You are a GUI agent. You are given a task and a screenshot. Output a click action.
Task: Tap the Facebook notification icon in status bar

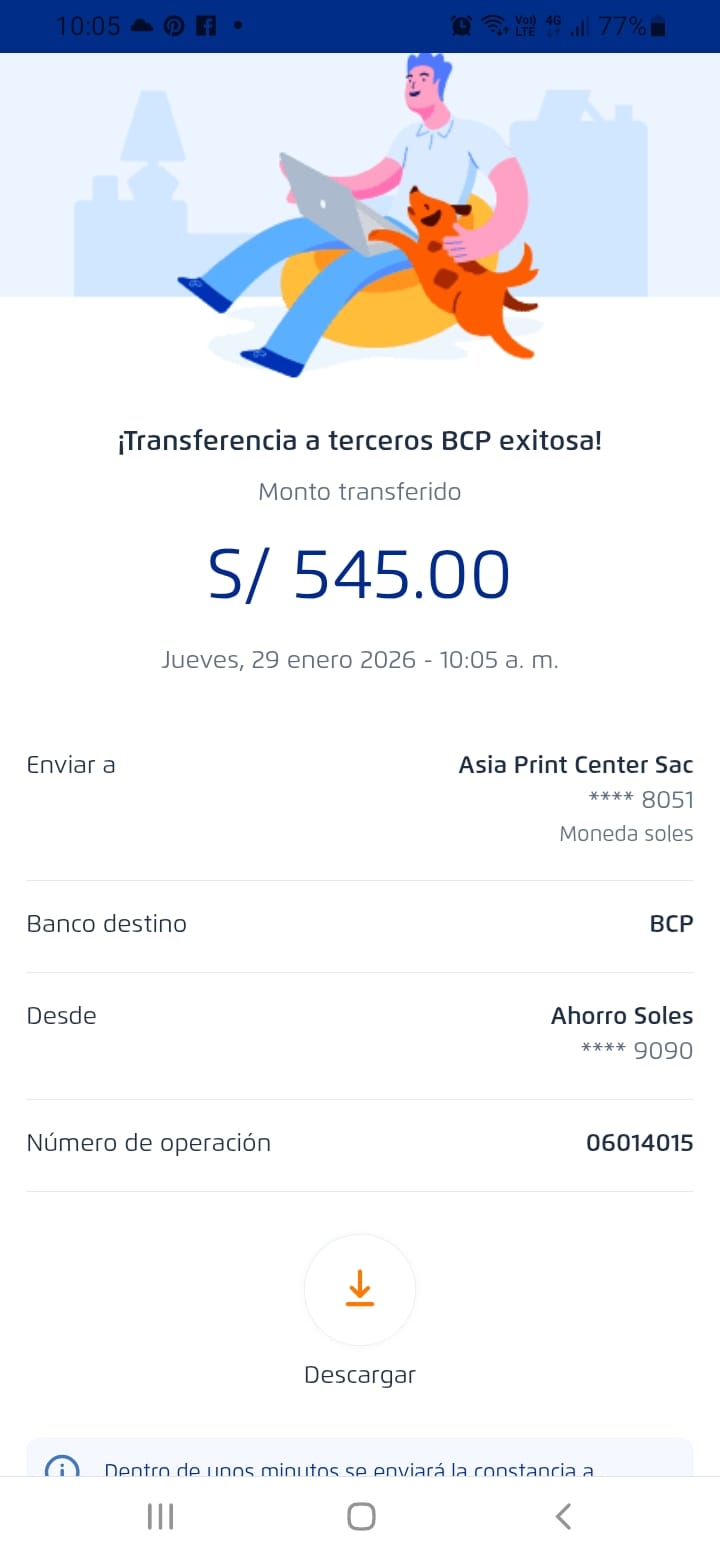click(x=205, y=26)
